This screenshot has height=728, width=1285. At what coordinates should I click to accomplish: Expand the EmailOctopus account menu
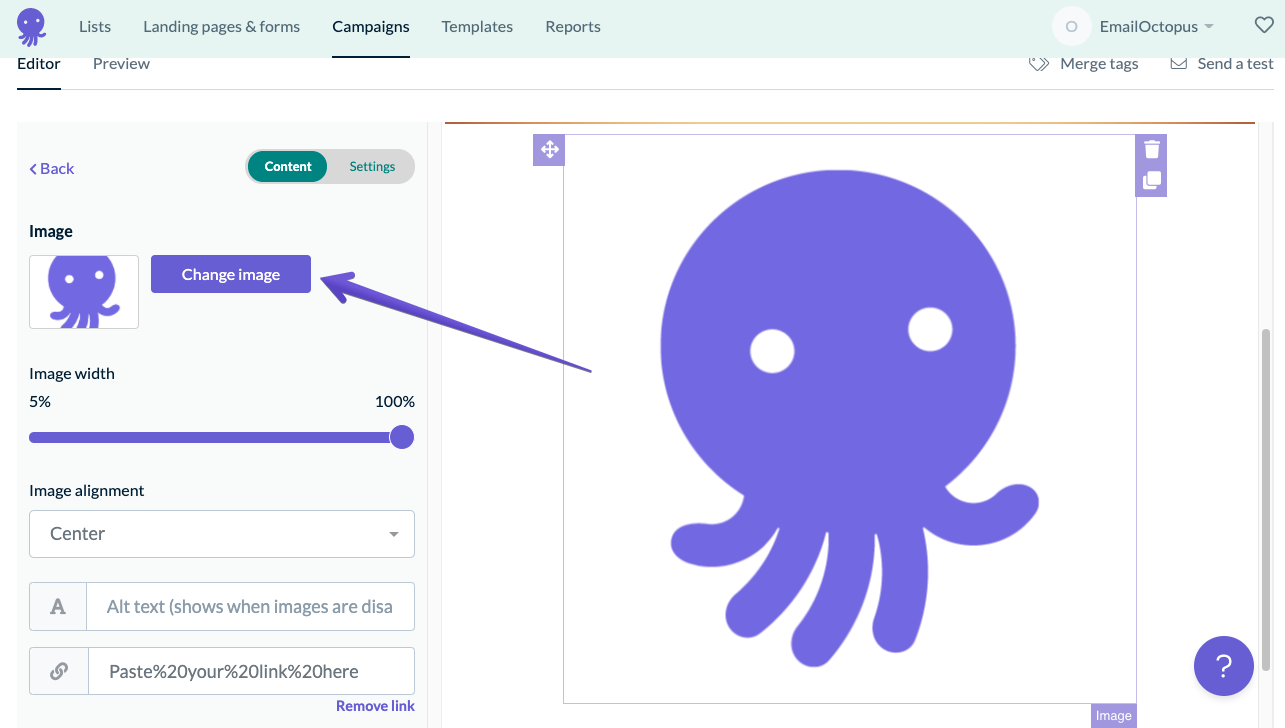(1156, 27)
